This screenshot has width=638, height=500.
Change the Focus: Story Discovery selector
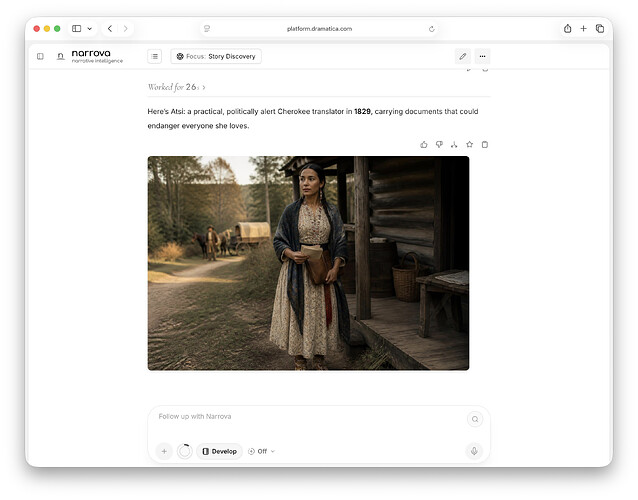tap(216, 56)
